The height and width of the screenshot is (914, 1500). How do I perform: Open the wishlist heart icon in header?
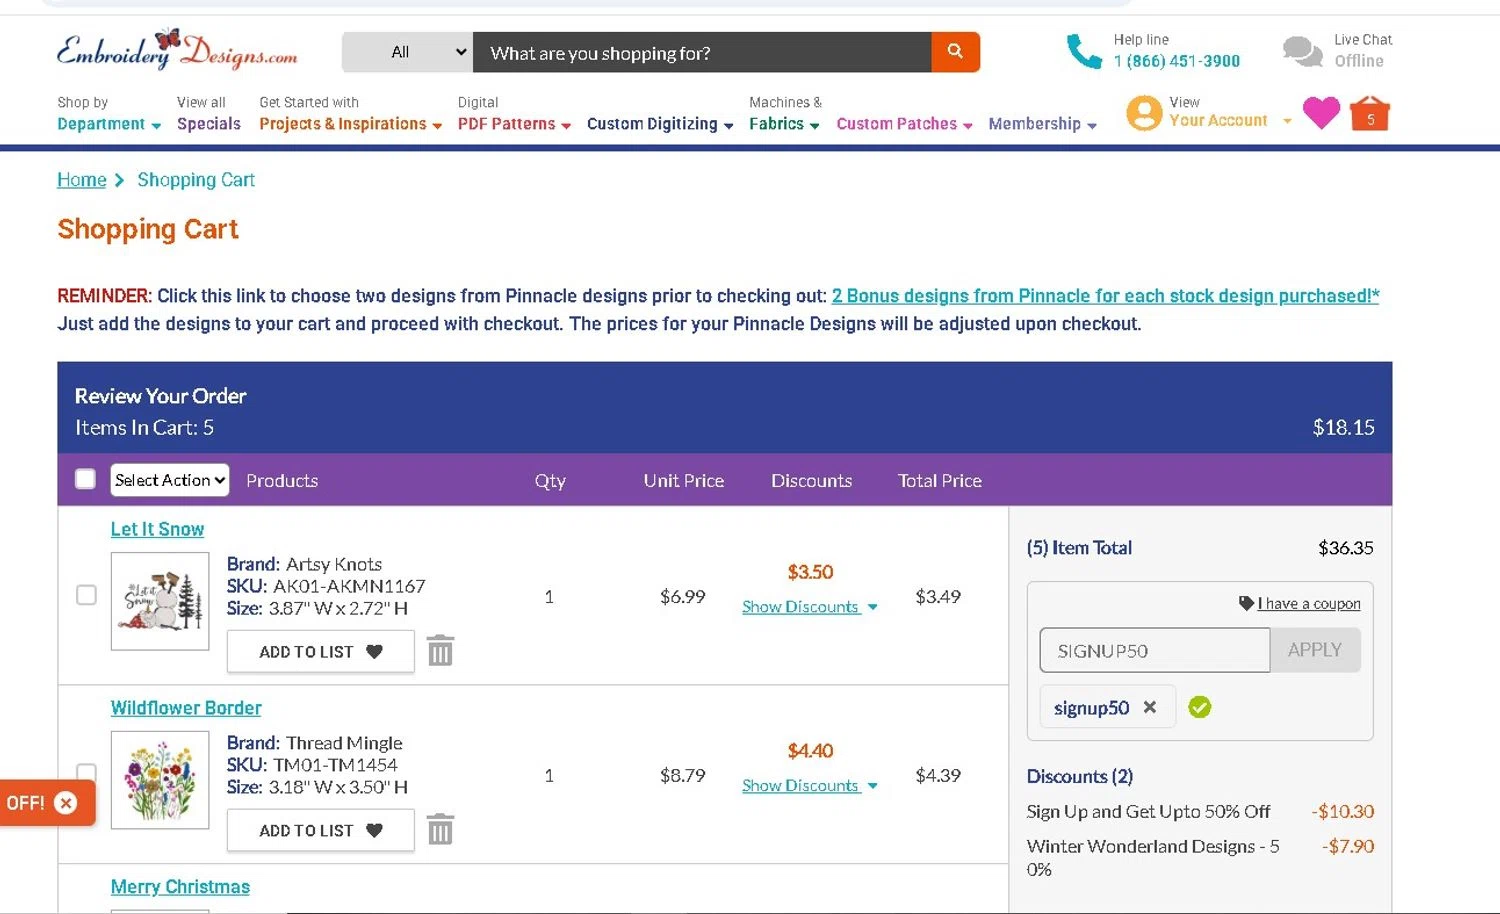tap(1321, 113)
